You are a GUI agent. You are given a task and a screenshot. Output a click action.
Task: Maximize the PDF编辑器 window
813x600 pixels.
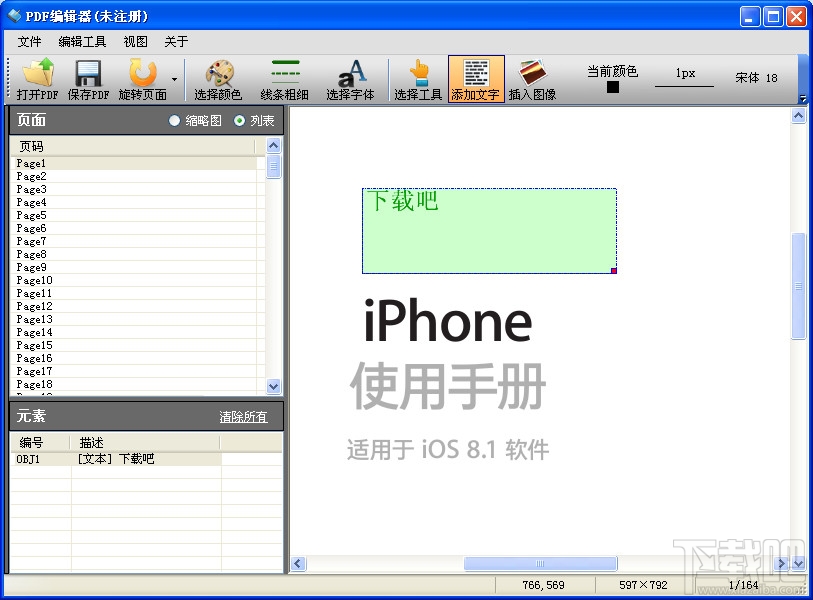[773, 17]
